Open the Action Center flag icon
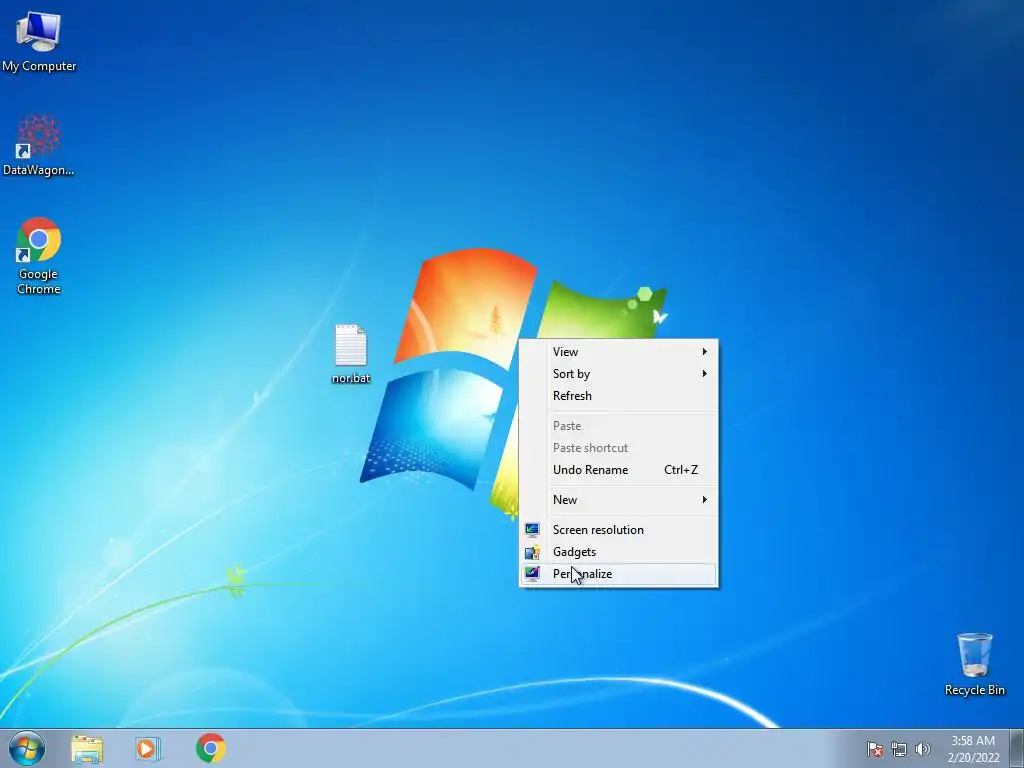This screenshot has width=1024, height=768. (874, 749)
